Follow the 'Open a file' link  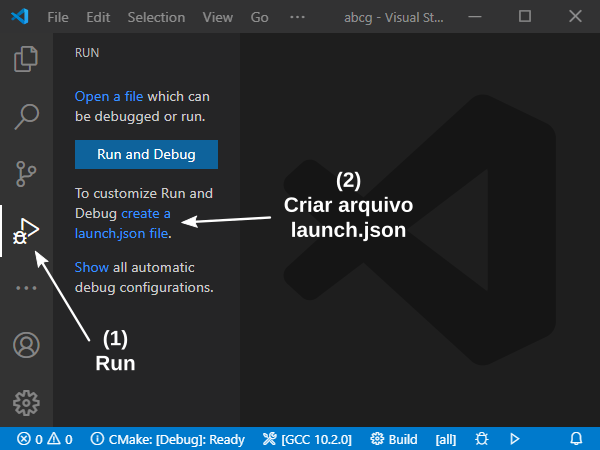[109, 96]
